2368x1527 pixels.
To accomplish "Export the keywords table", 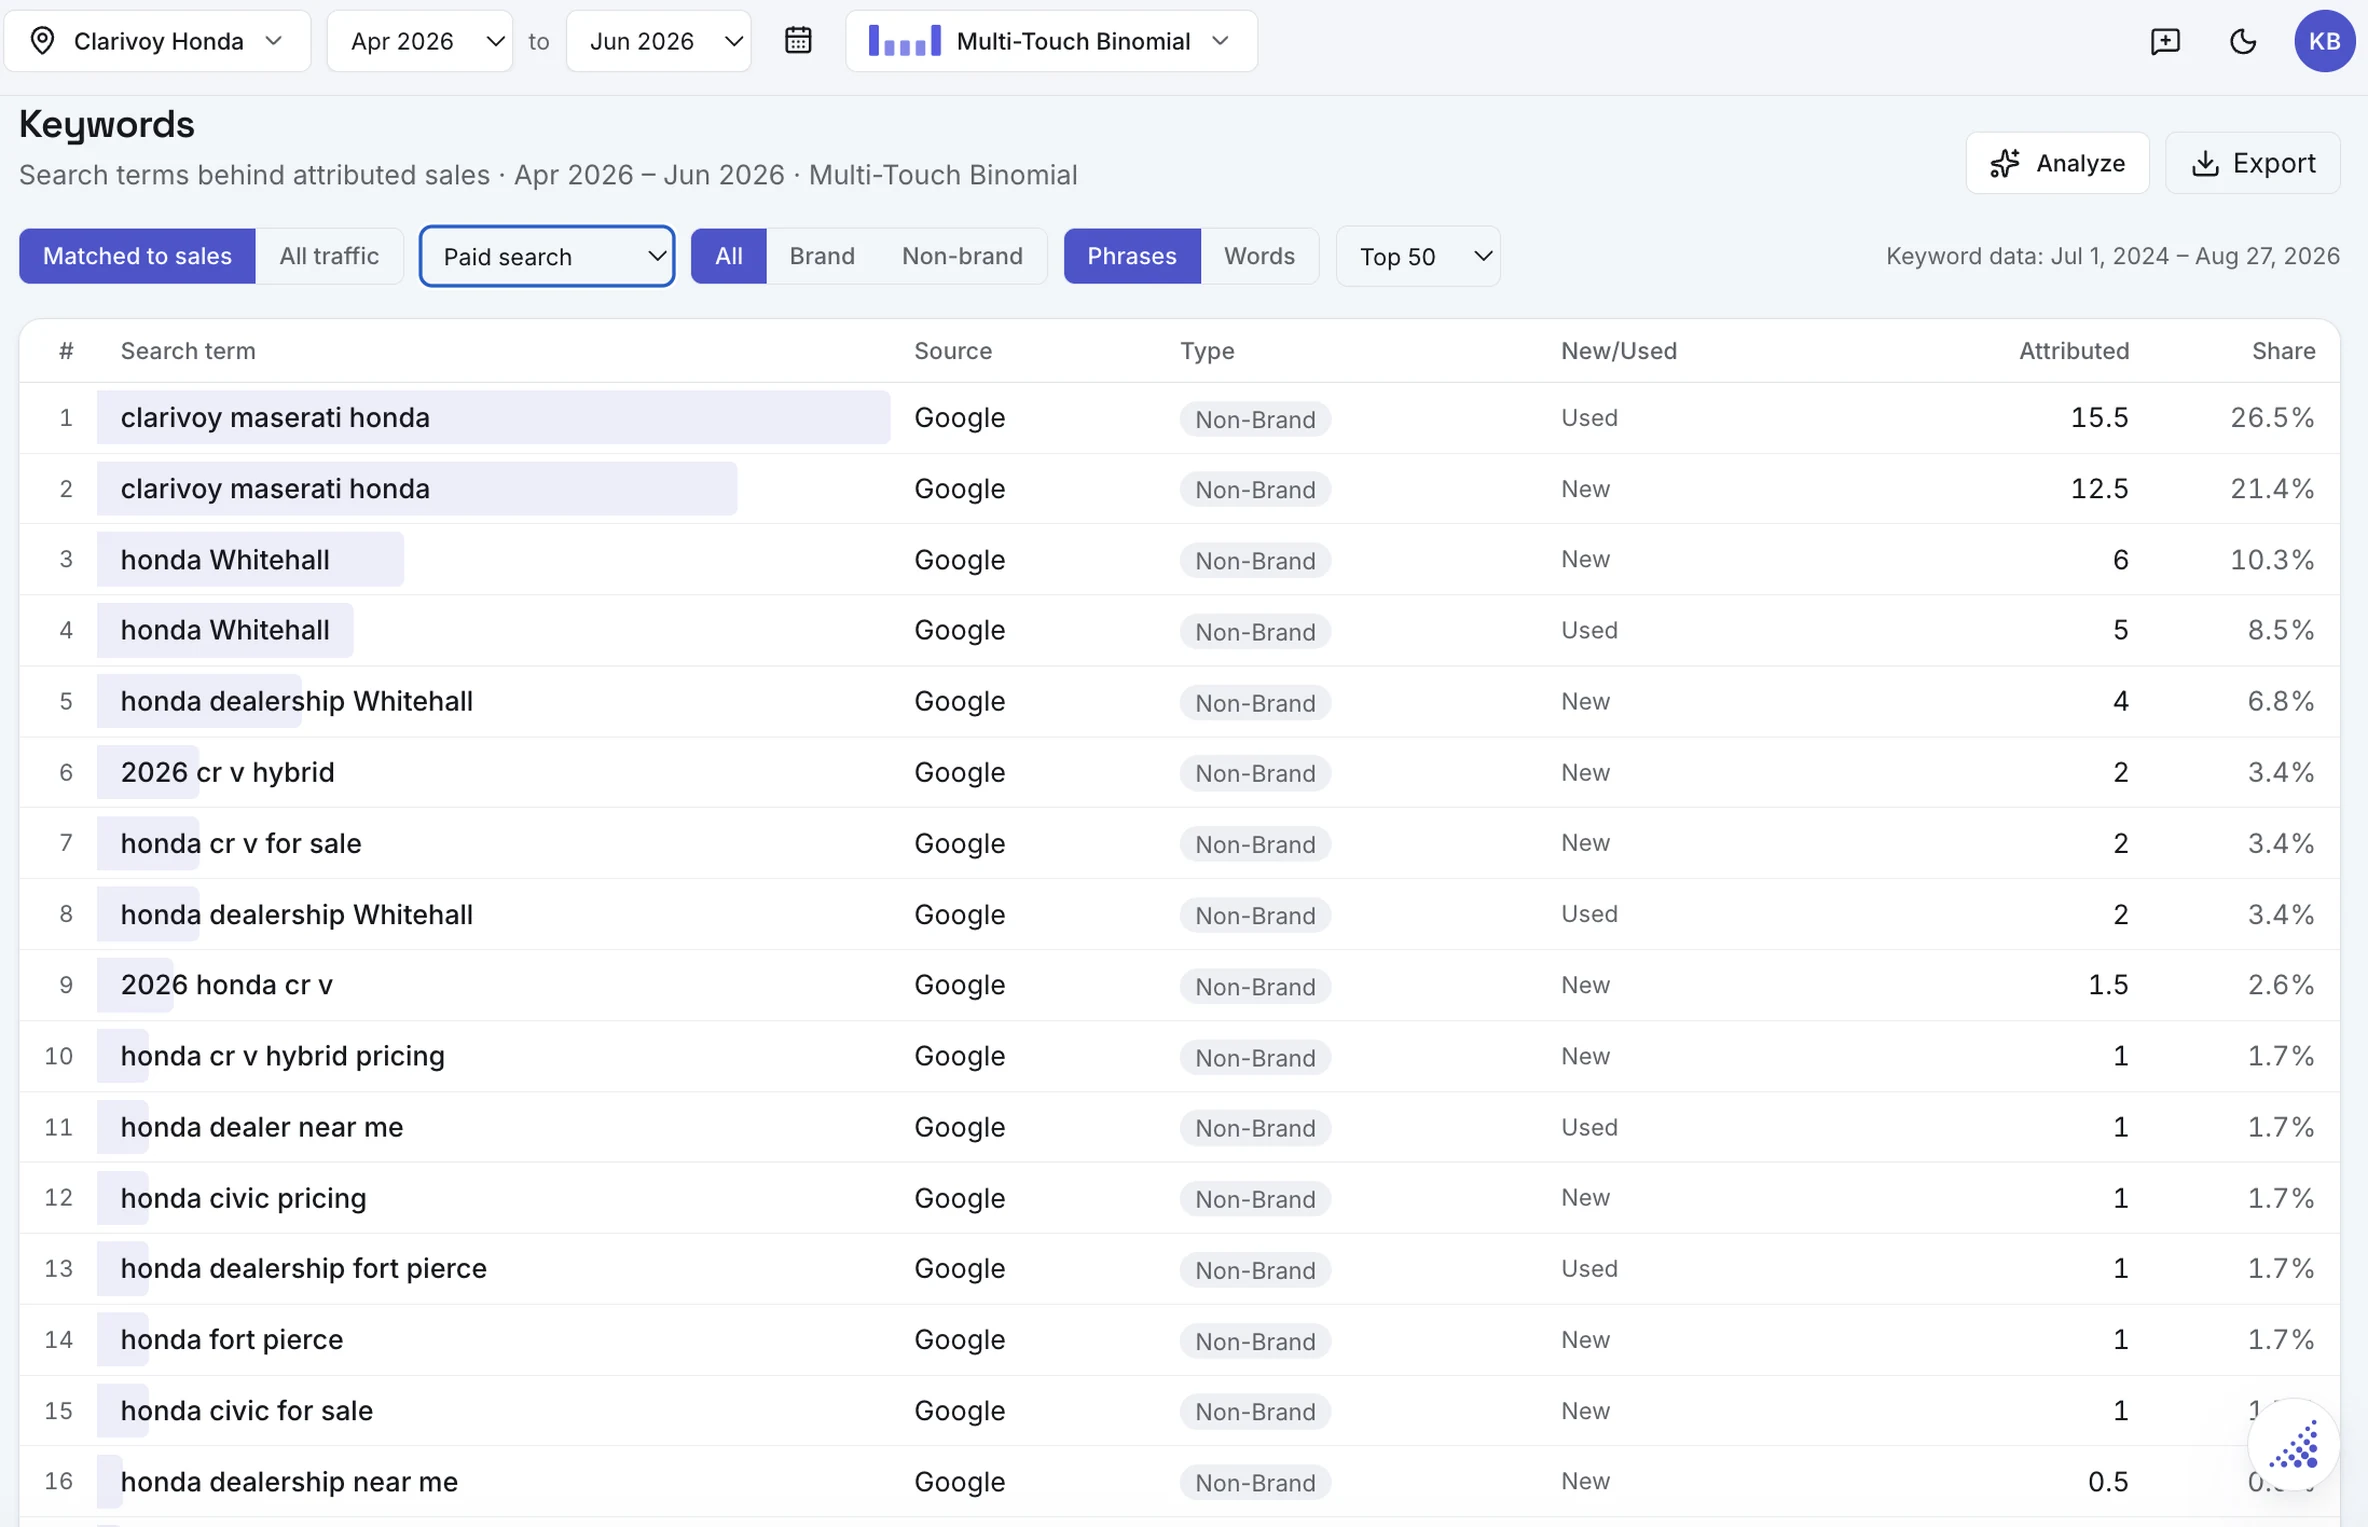I will pos(2253,163).
